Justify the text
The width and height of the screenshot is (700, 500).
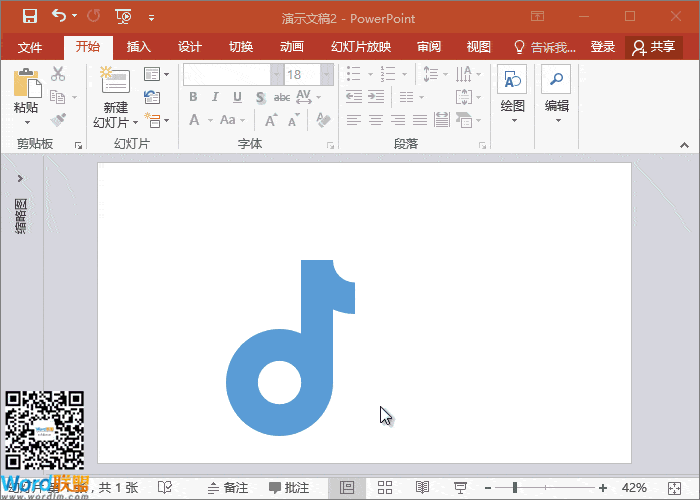click(420, 120)
